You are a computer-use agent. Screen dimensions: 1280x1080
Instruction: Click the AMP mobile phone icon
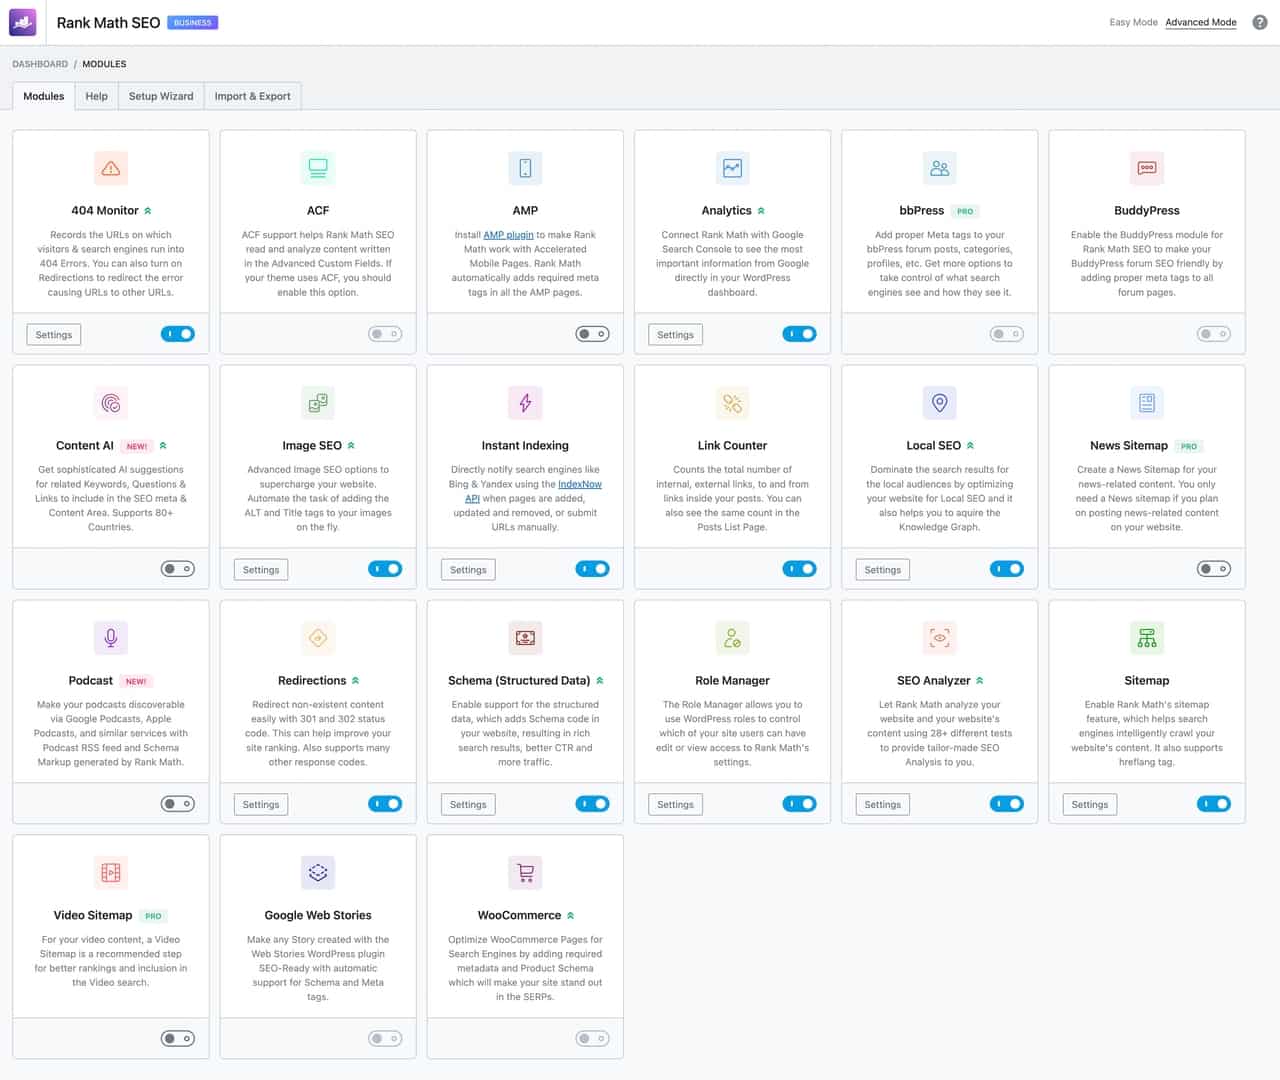click(x=525, y=168)
